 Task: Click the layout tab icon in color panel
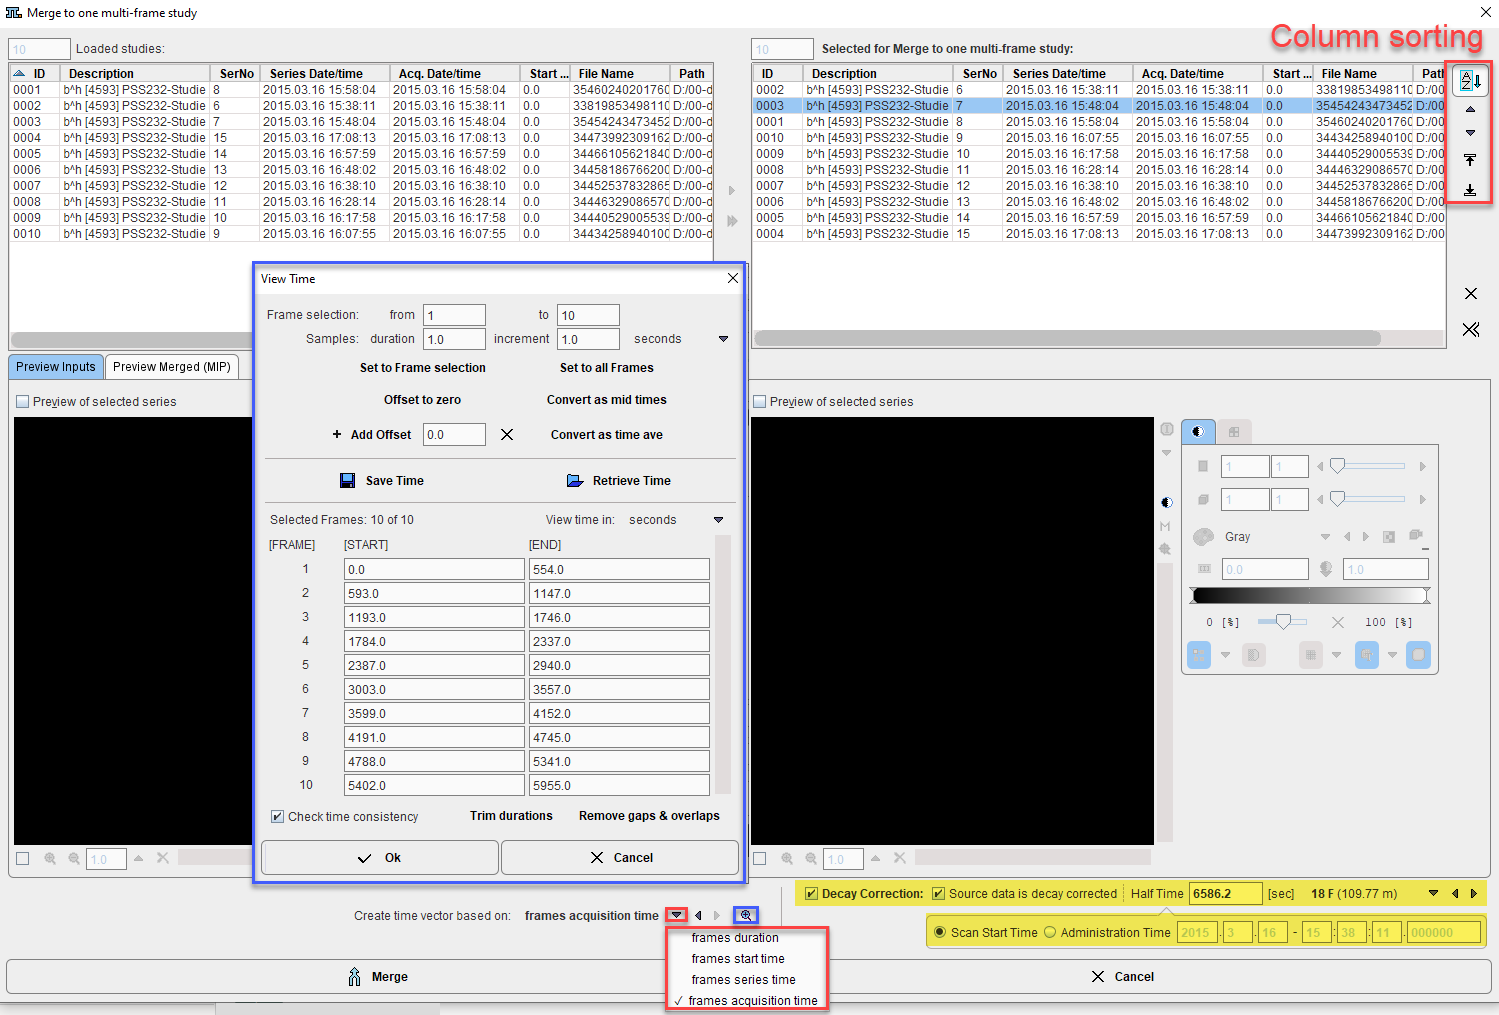[1234, 432]
